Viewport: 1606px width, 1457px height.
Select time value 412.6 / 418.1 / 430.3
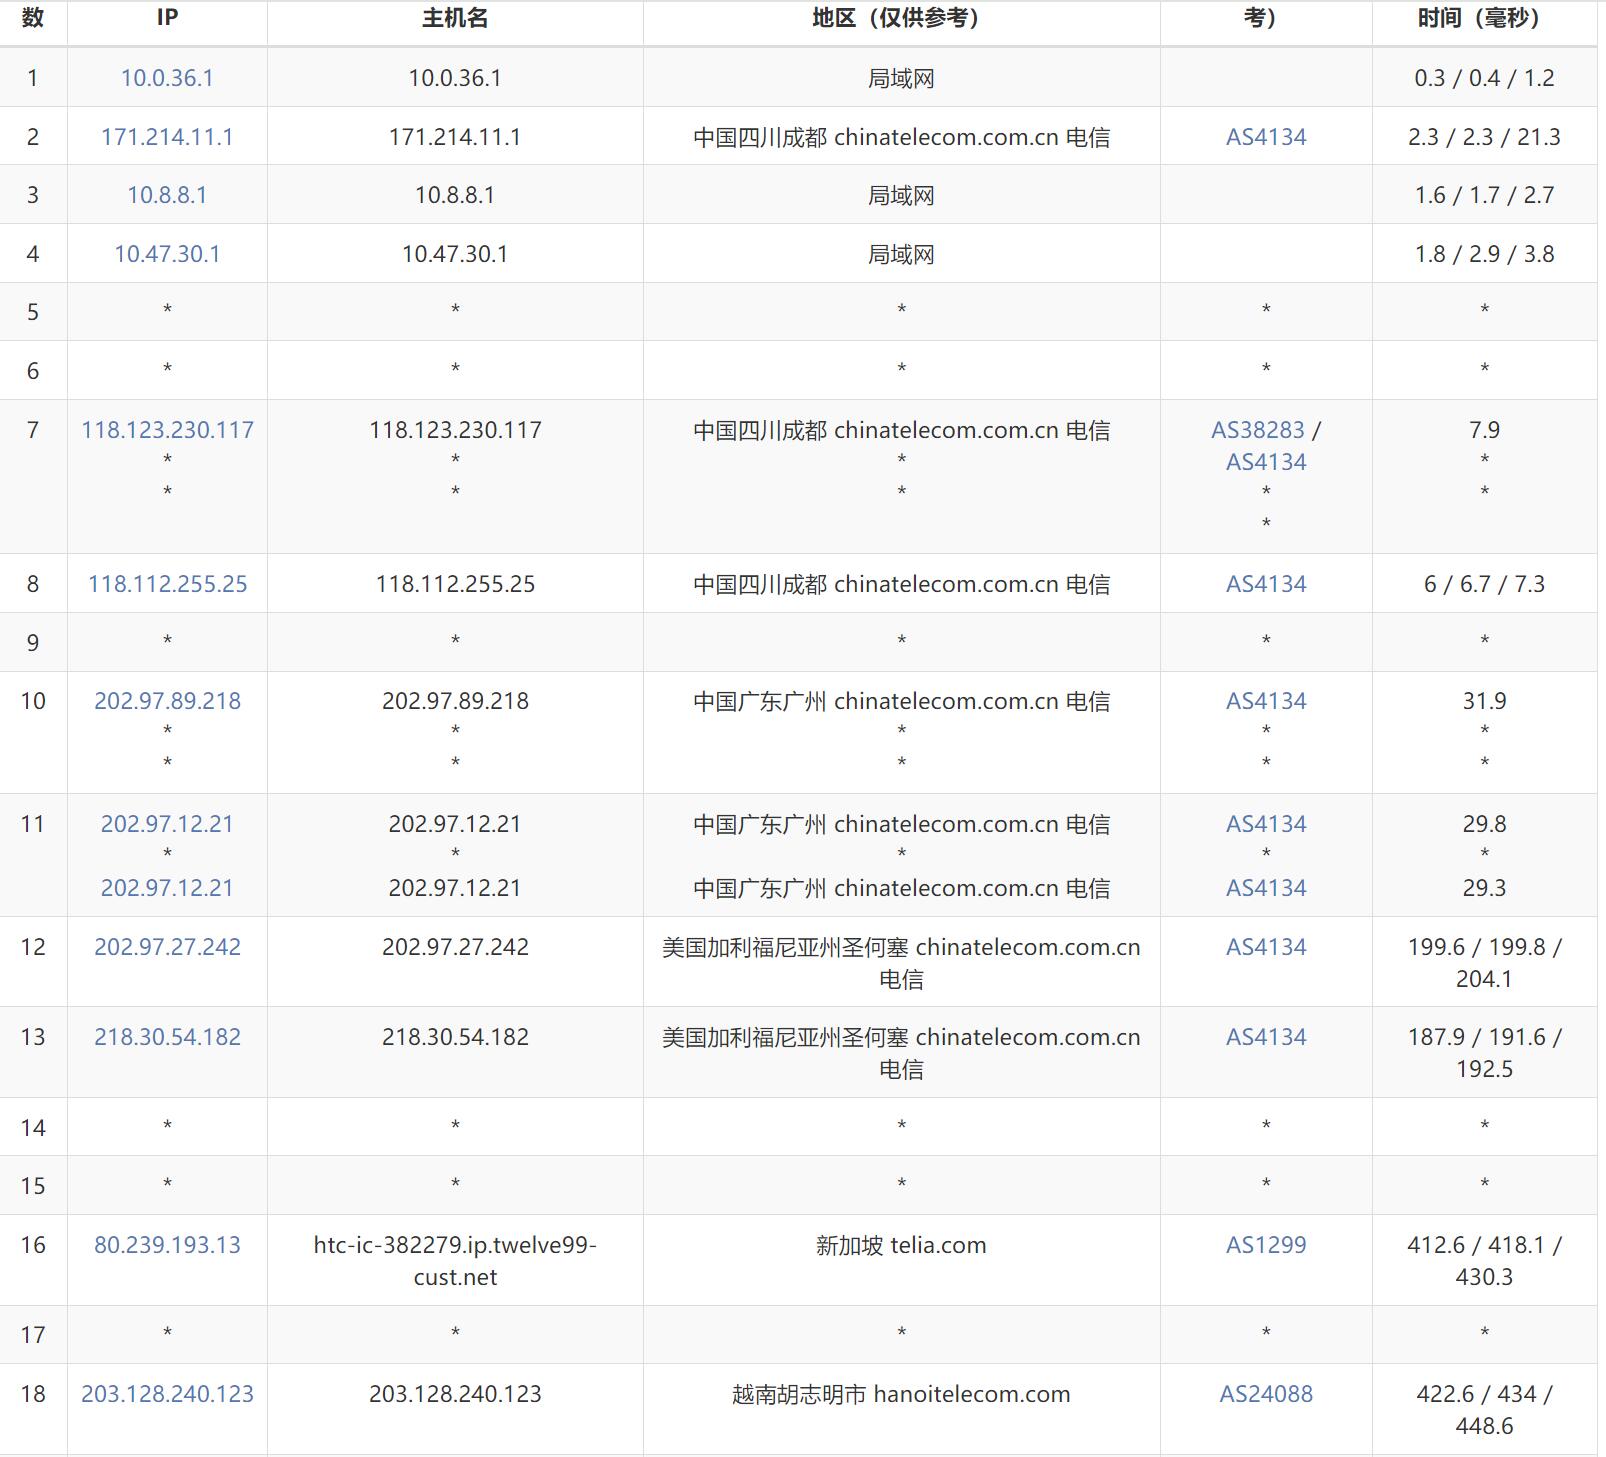tap(1484, 1261)
